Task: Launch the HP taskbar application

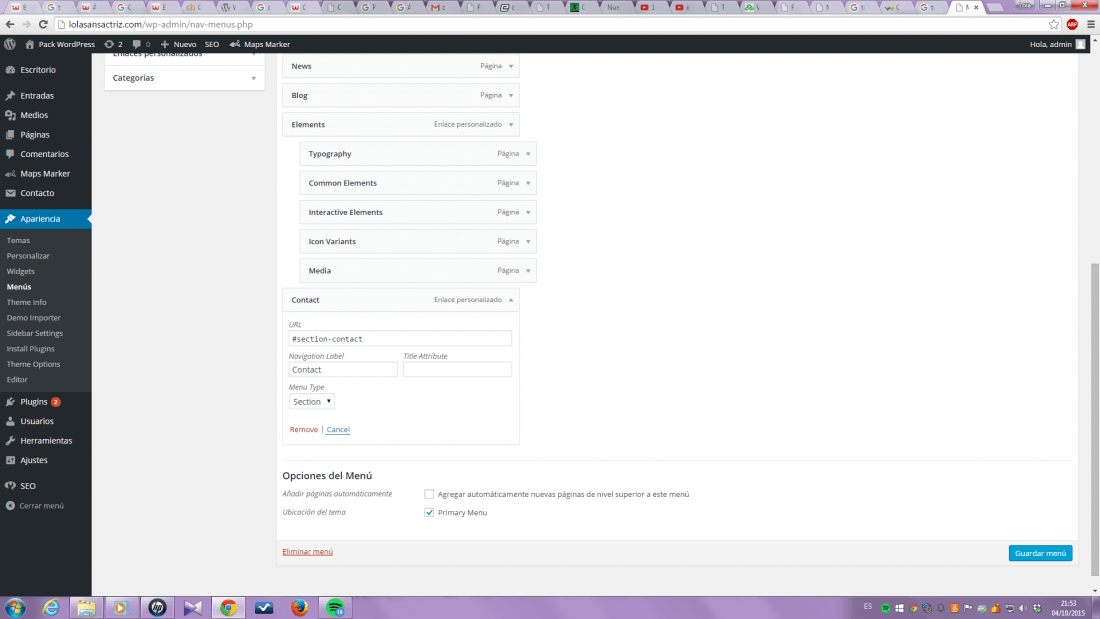Action: coord(157,608)
